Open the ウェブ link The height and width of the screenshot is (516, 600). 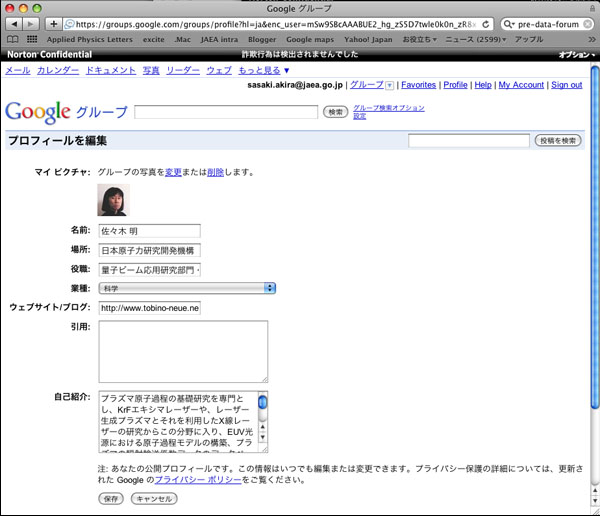[219, 70]
